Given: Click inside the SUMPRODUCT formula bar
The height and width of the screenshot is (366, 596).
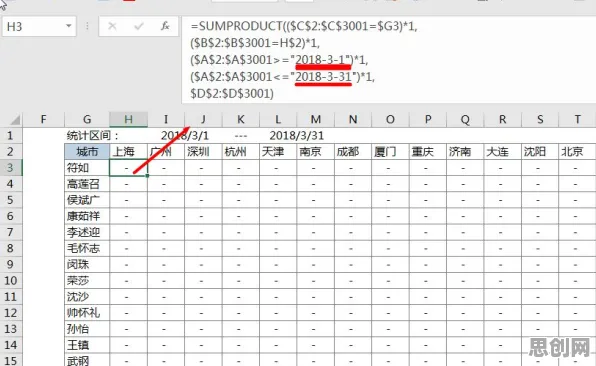Looking at the screenshot, I should click(388, 60).
